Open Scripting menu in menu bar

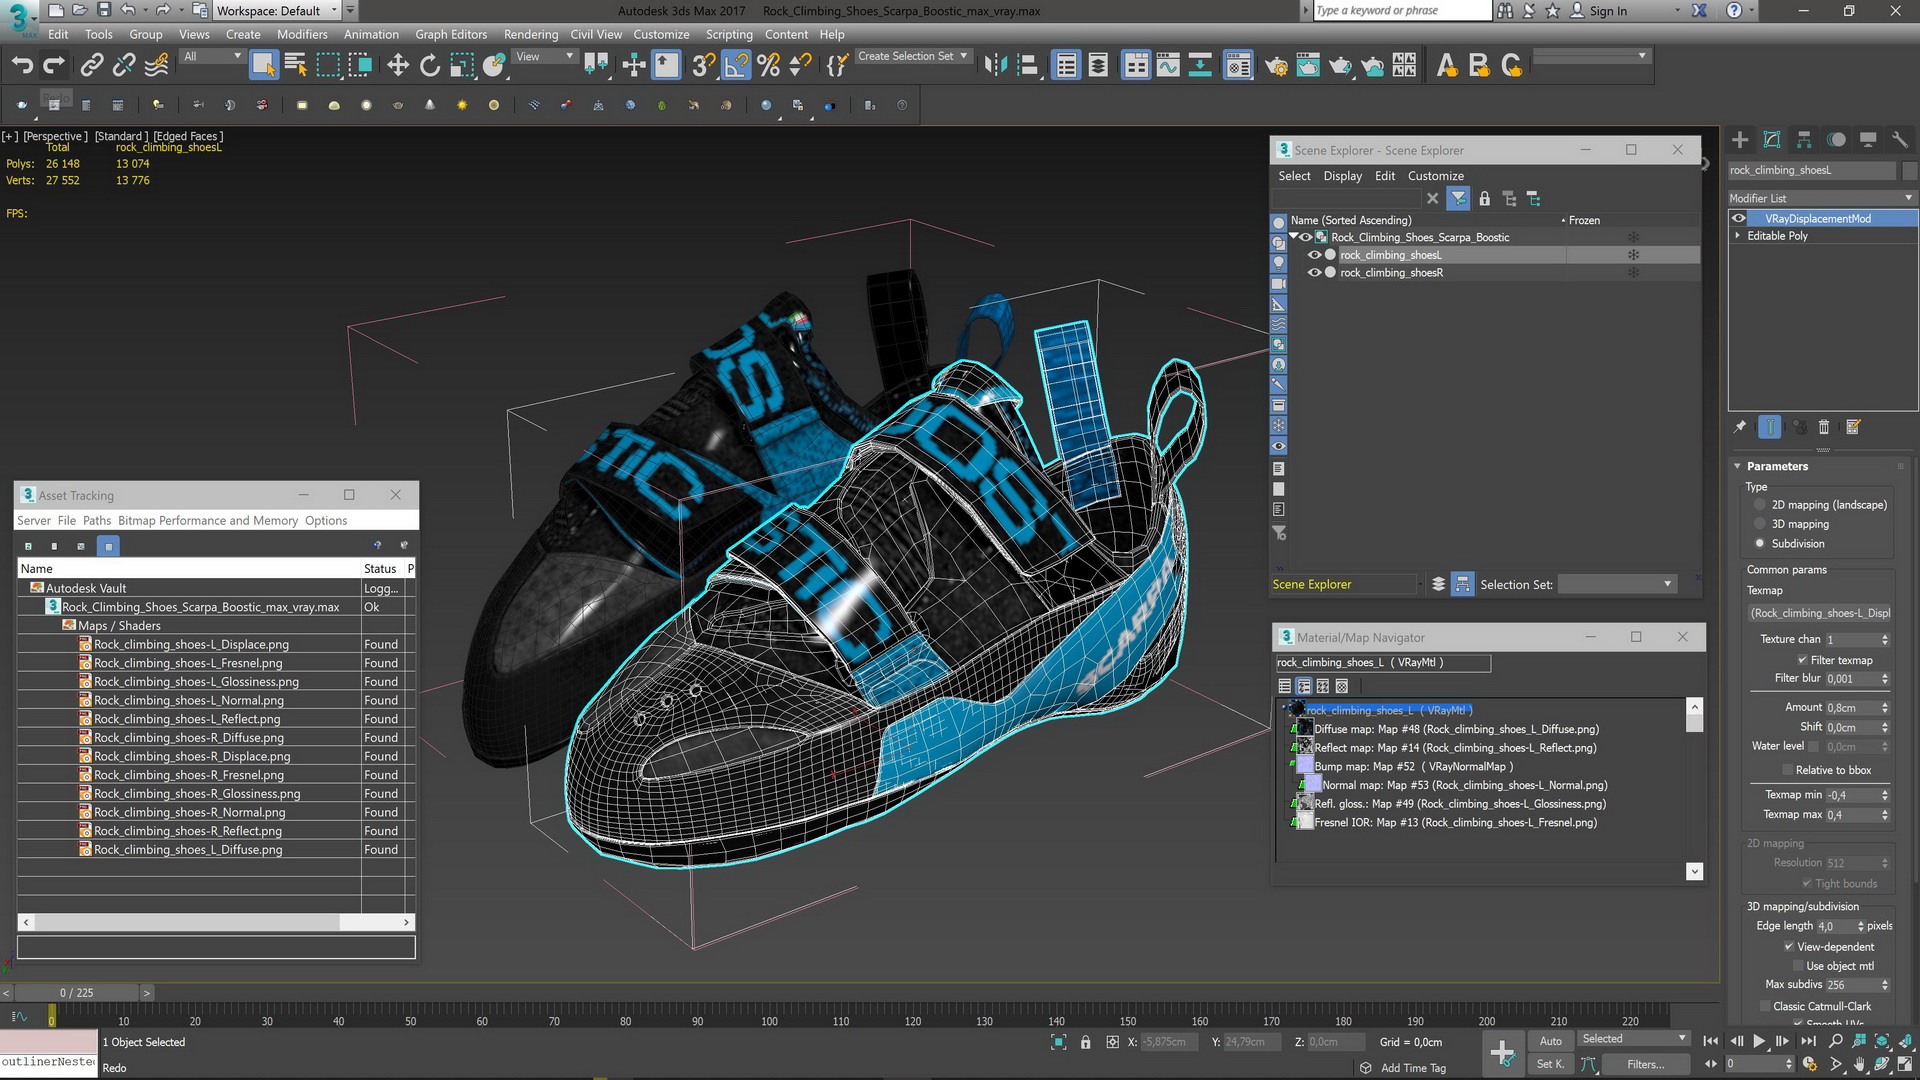click(729, 34)
